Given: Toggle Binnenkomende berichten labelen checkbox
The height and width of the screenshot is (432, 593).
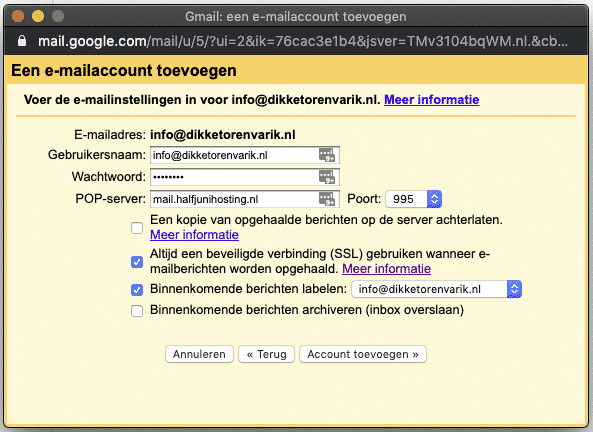Looking at the screenshot, I should pyautogui.click(x=137, y=290).
